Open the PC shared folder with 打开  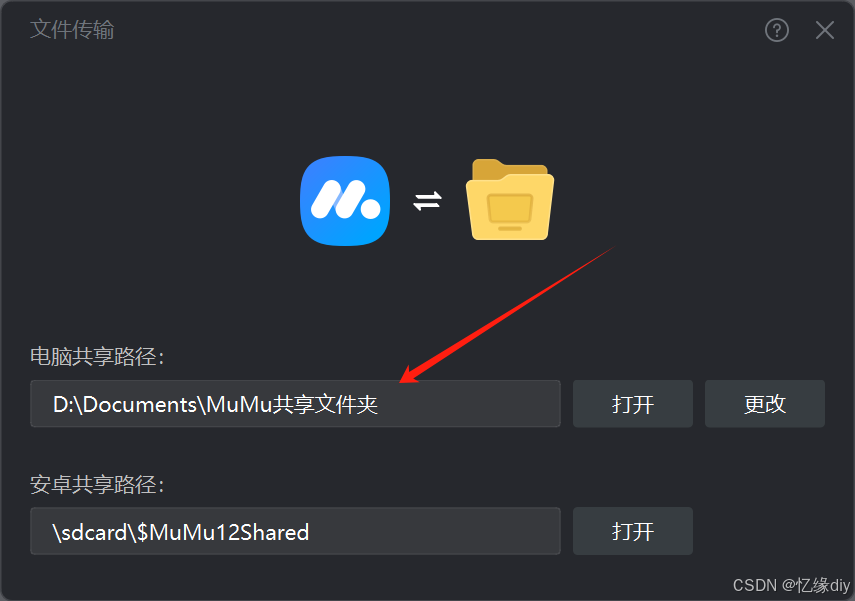point(633,404)
